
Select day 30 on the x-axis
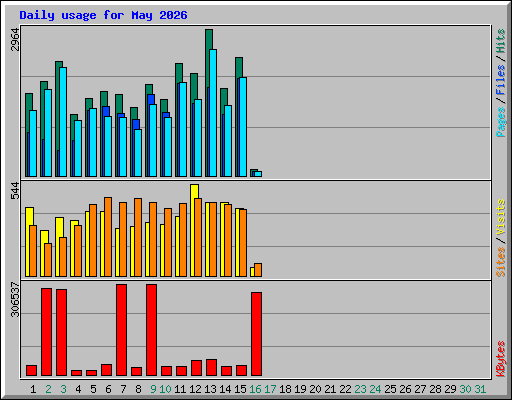(x=465, y=389)
